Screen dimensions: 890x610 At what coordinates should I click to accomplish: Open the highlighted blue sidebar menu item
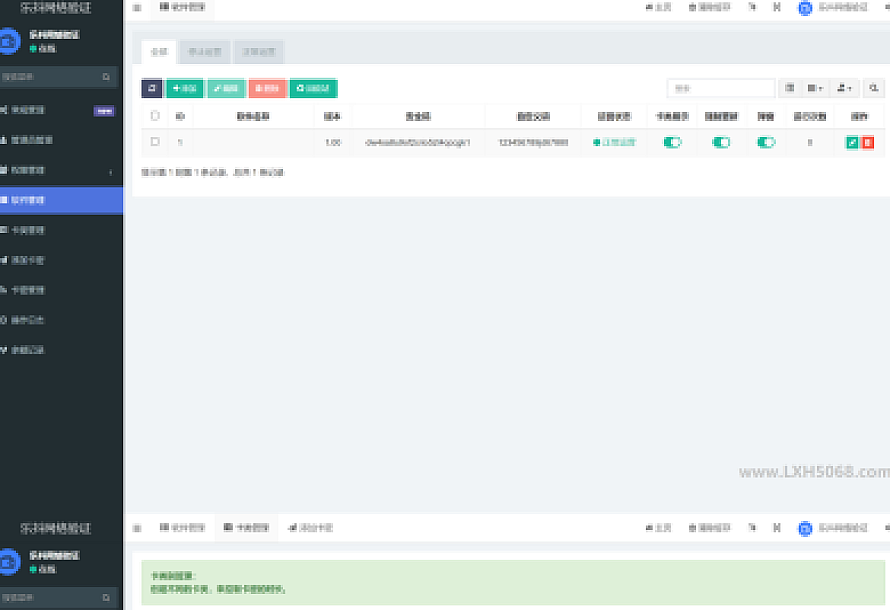tap(60, 200)
